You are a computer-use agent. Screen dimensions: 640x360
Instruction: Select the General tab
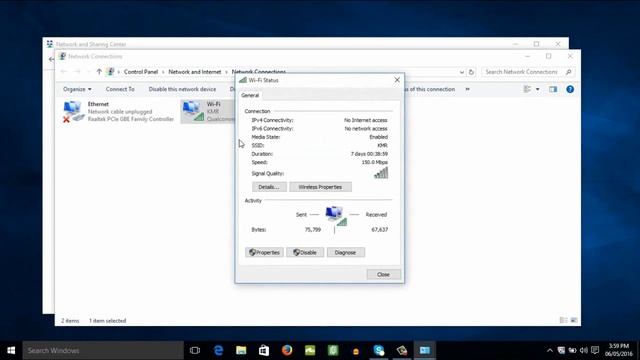tap(250, 95)
